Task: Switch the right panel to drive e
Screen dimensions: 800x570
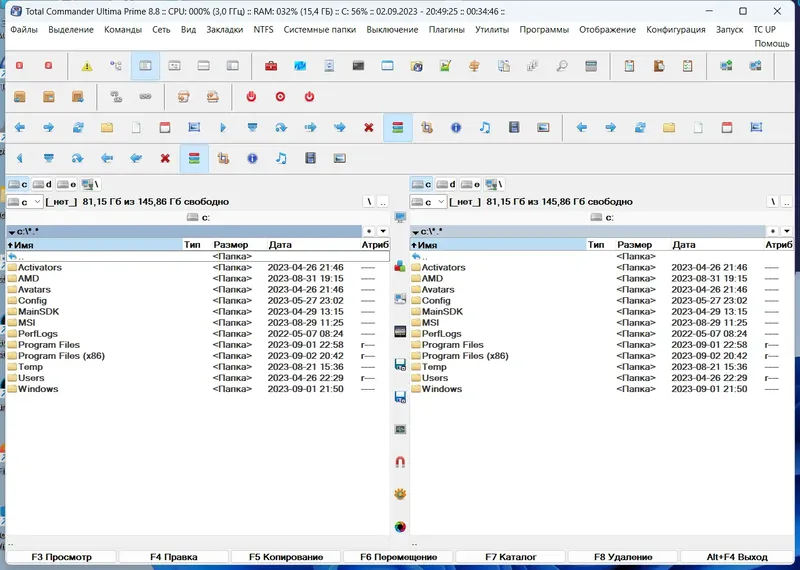Action: tap(470, 184)
